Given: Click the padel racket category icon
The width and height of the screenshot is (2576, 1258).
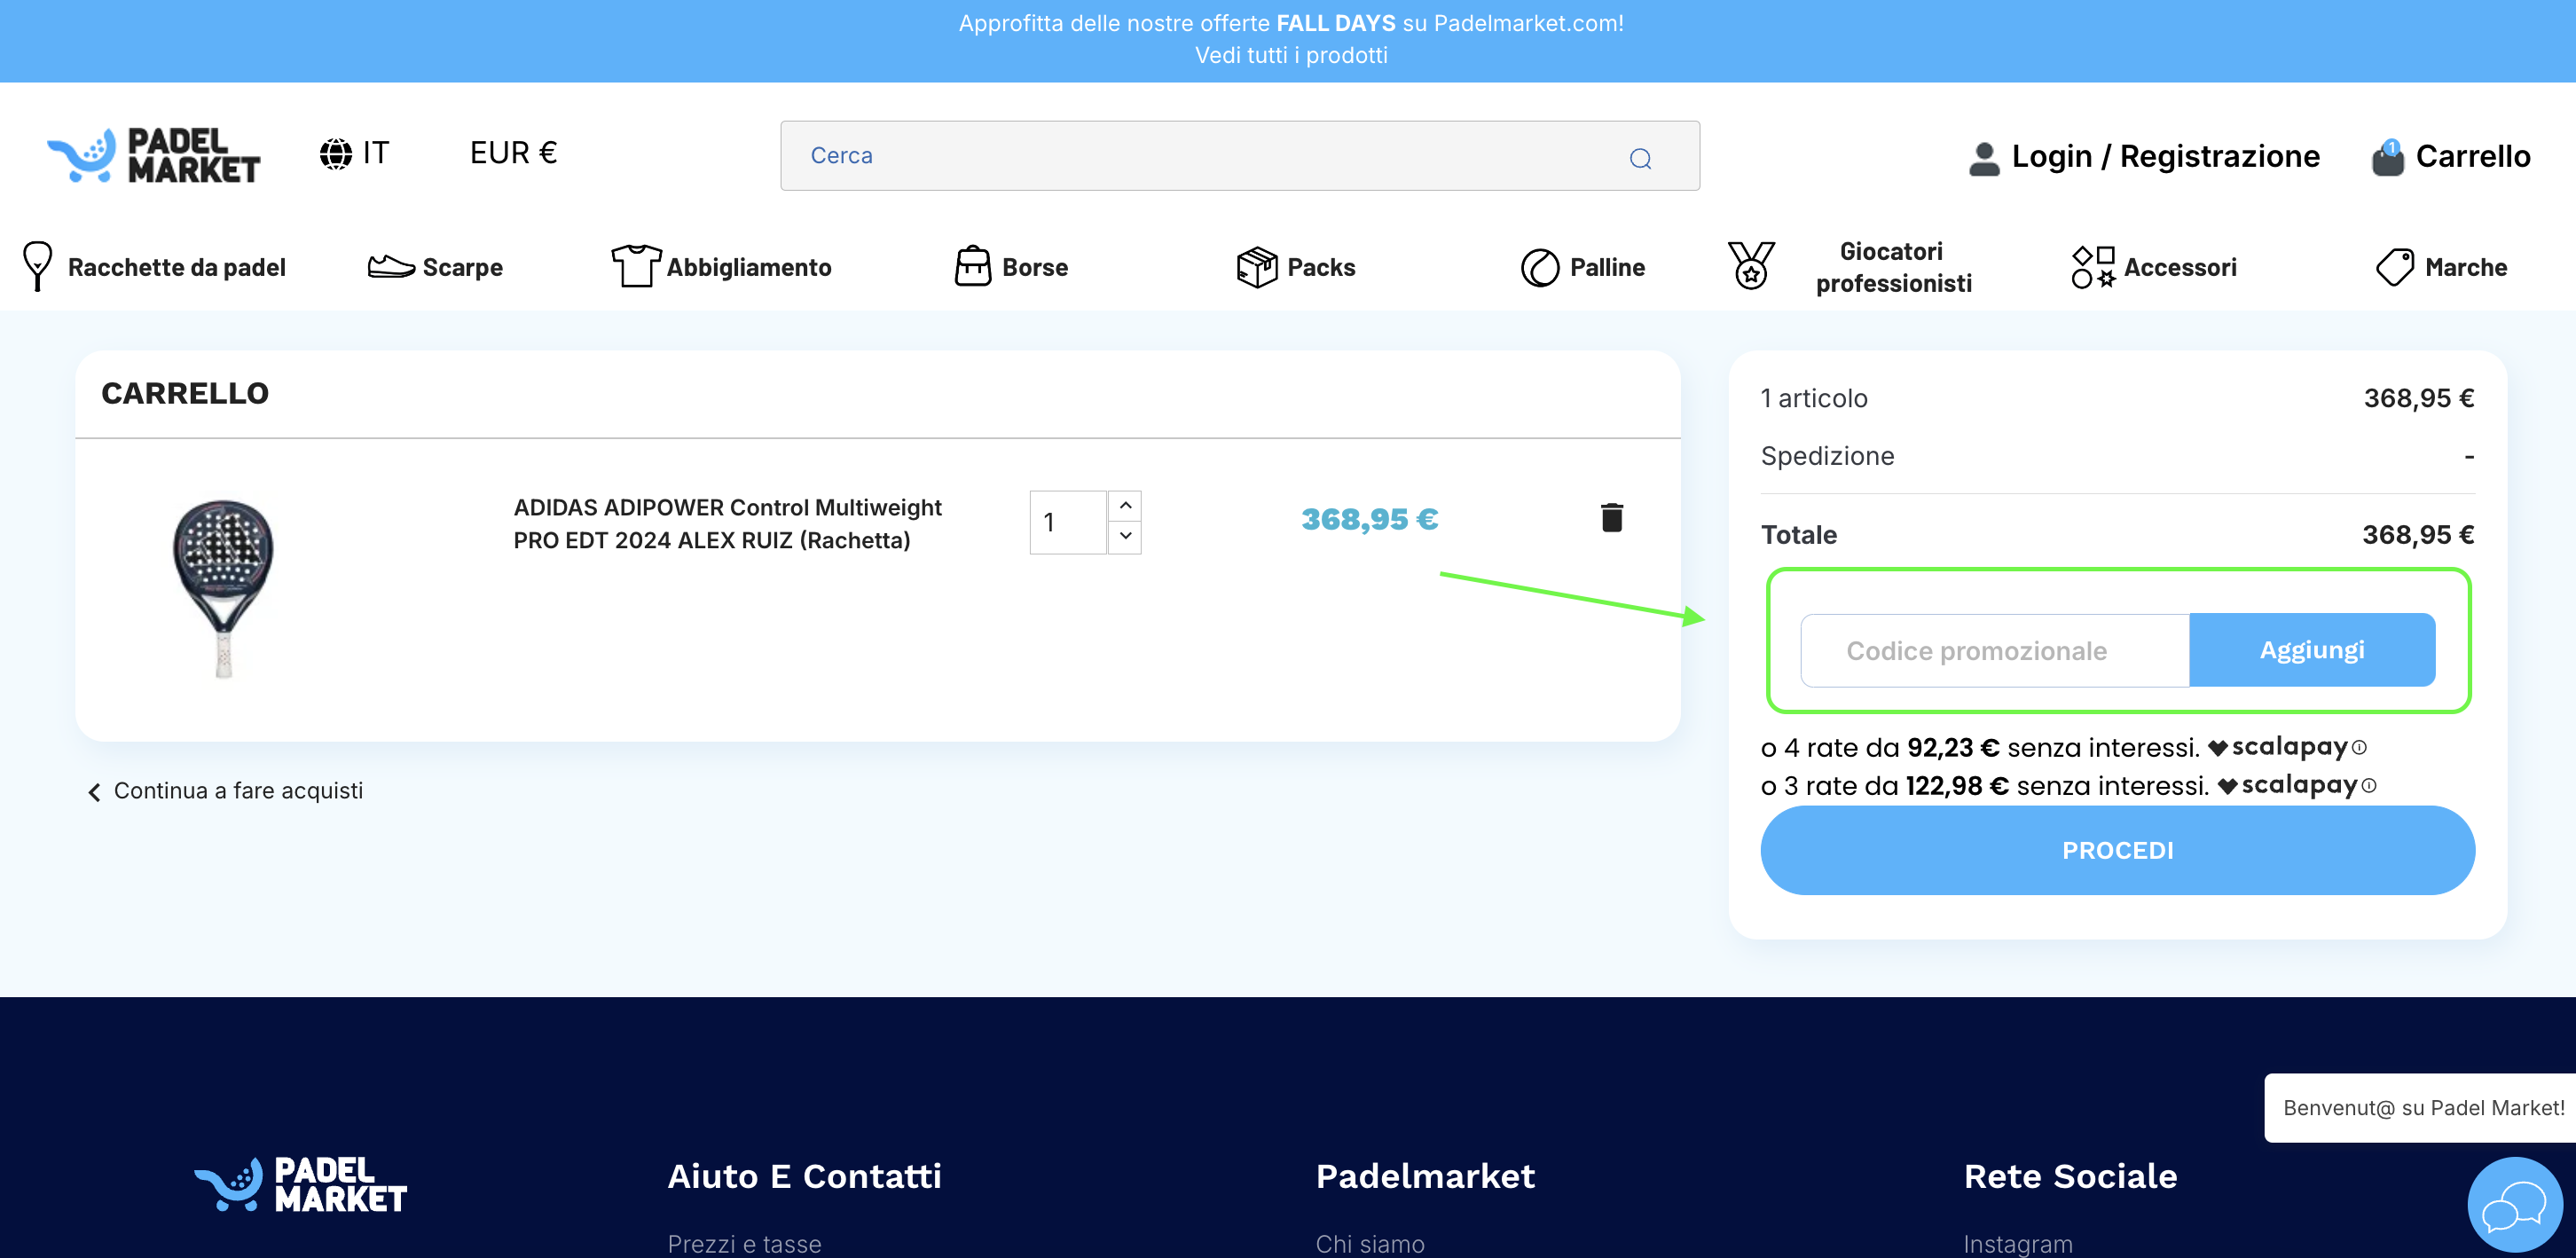Looking at the screenshot, I should pyautogui.click(x=37, y=266).
